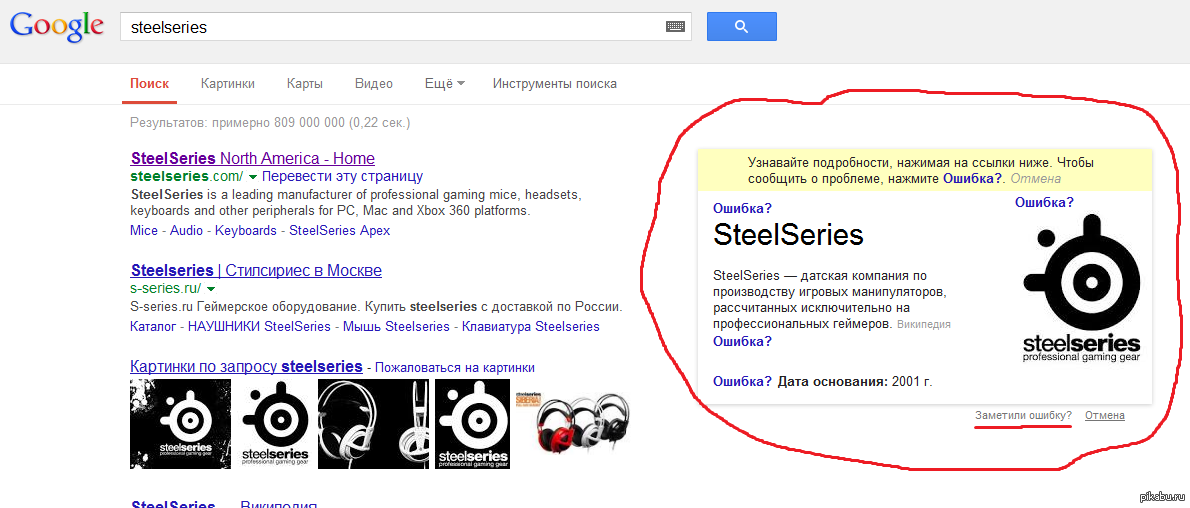This screenshot has height=508, width=1190.
Task: Expand arrow next to steelseries.com URL
Action: (x=254, y=176)
